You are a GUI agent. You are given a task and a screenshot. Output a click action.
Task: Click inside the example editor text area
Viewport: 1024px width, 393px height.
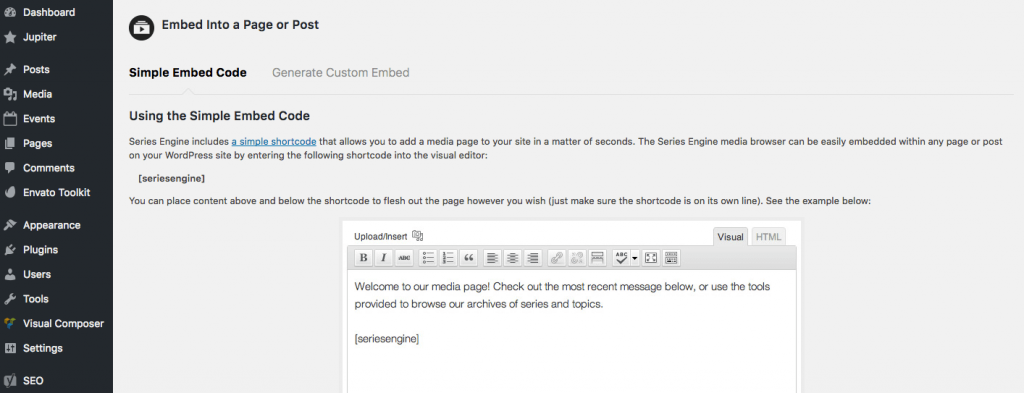571,332
